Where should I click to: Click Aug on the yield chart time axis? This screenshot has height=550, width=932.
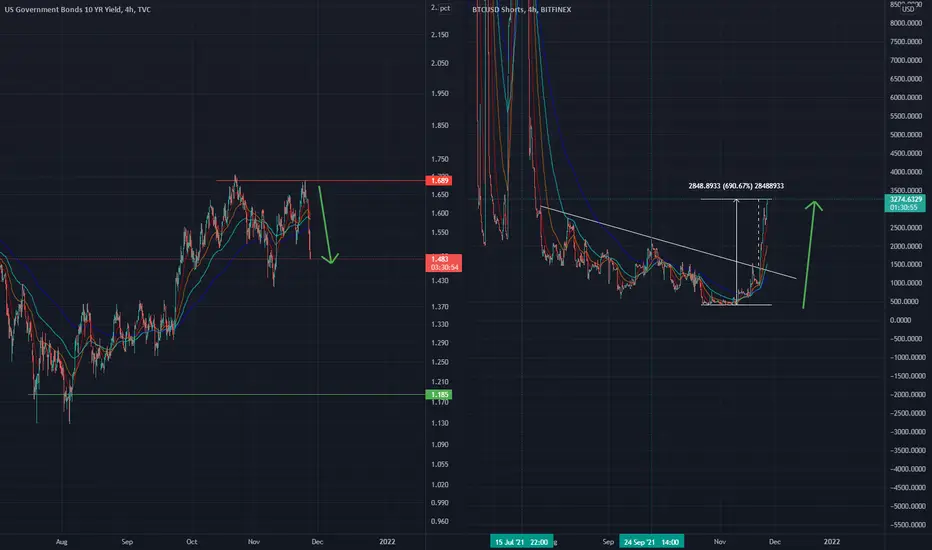62,542
